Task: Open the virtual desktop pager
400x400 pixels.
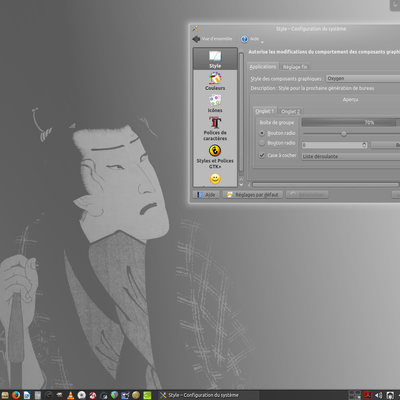Action: coord(354,395)
